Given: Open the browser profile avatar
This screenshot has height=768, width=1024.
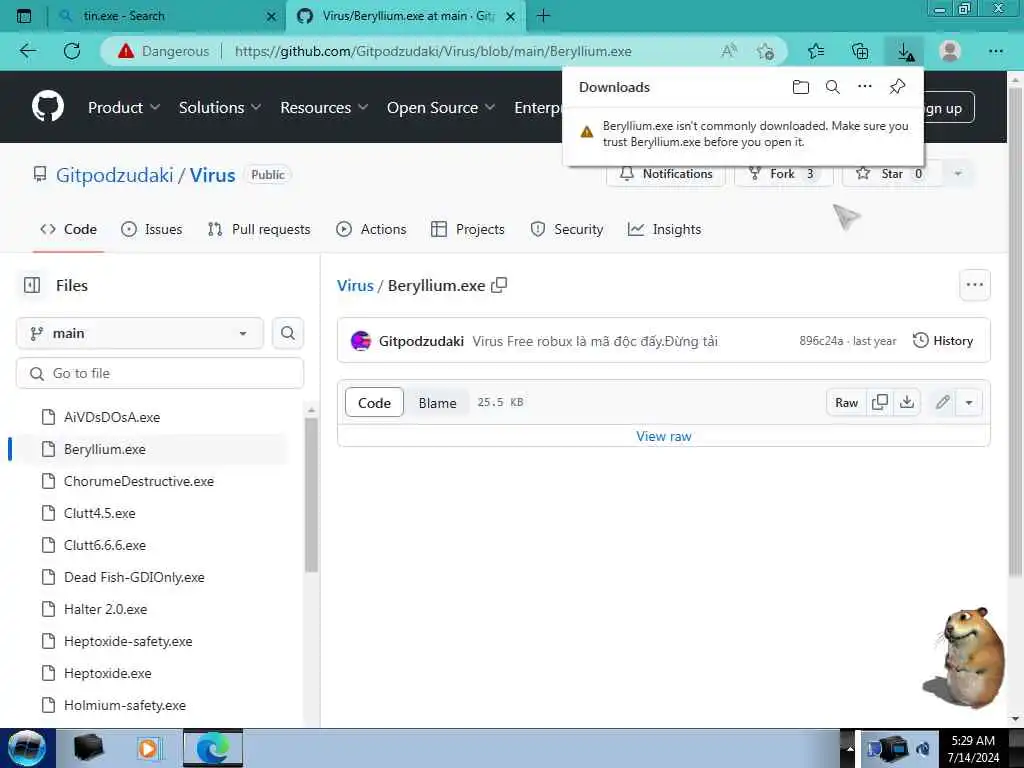Looking at the screenshot, I should tap(950, 51).
